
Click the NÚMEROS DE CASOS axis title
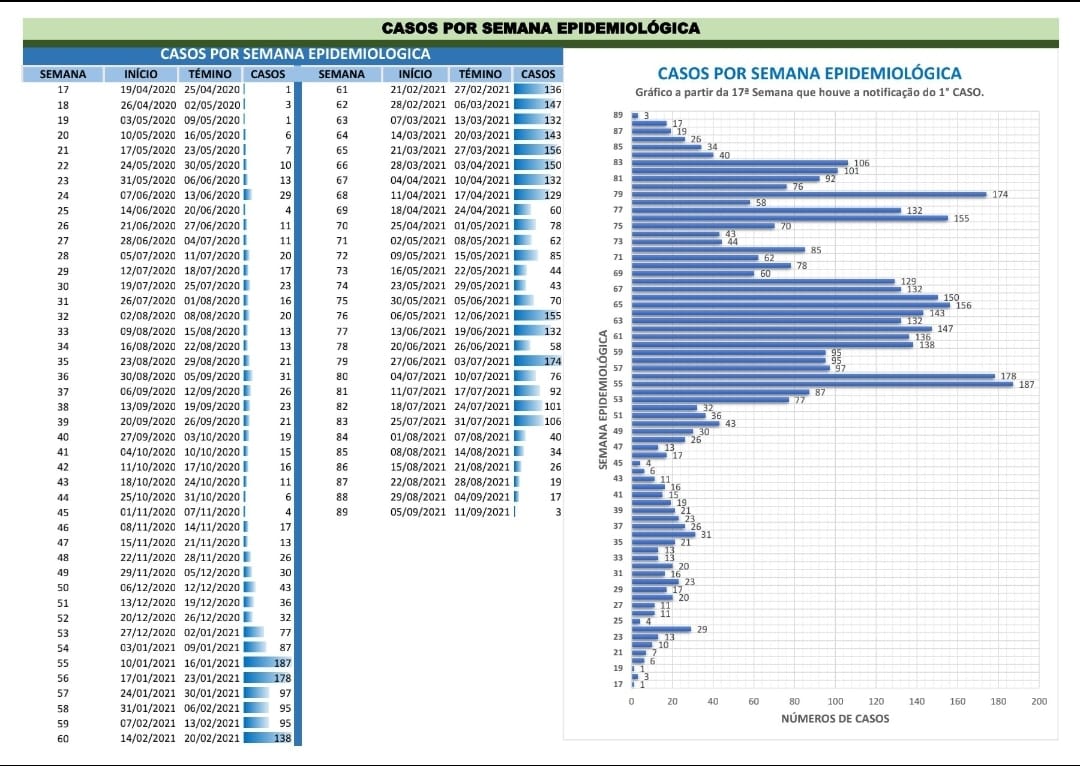pos(834,719)
